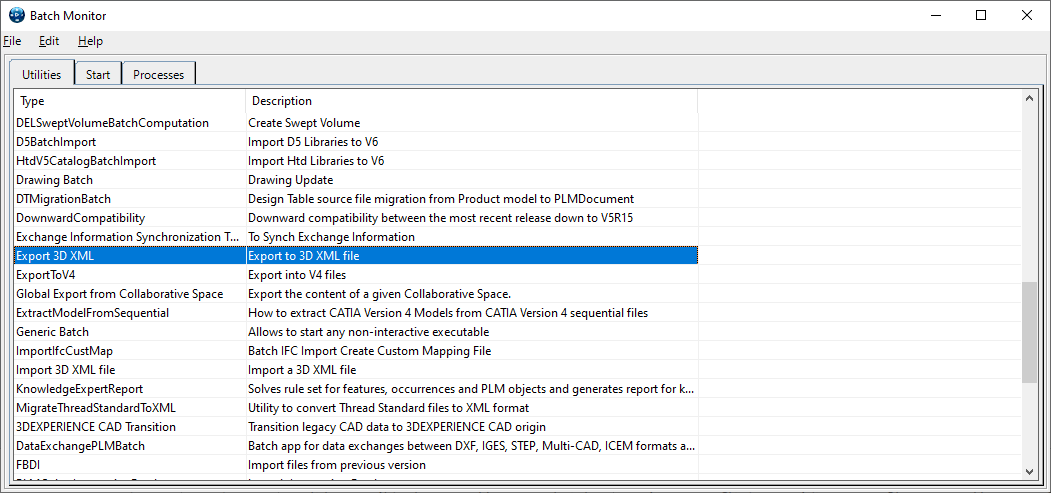Open the File menu

12,41
